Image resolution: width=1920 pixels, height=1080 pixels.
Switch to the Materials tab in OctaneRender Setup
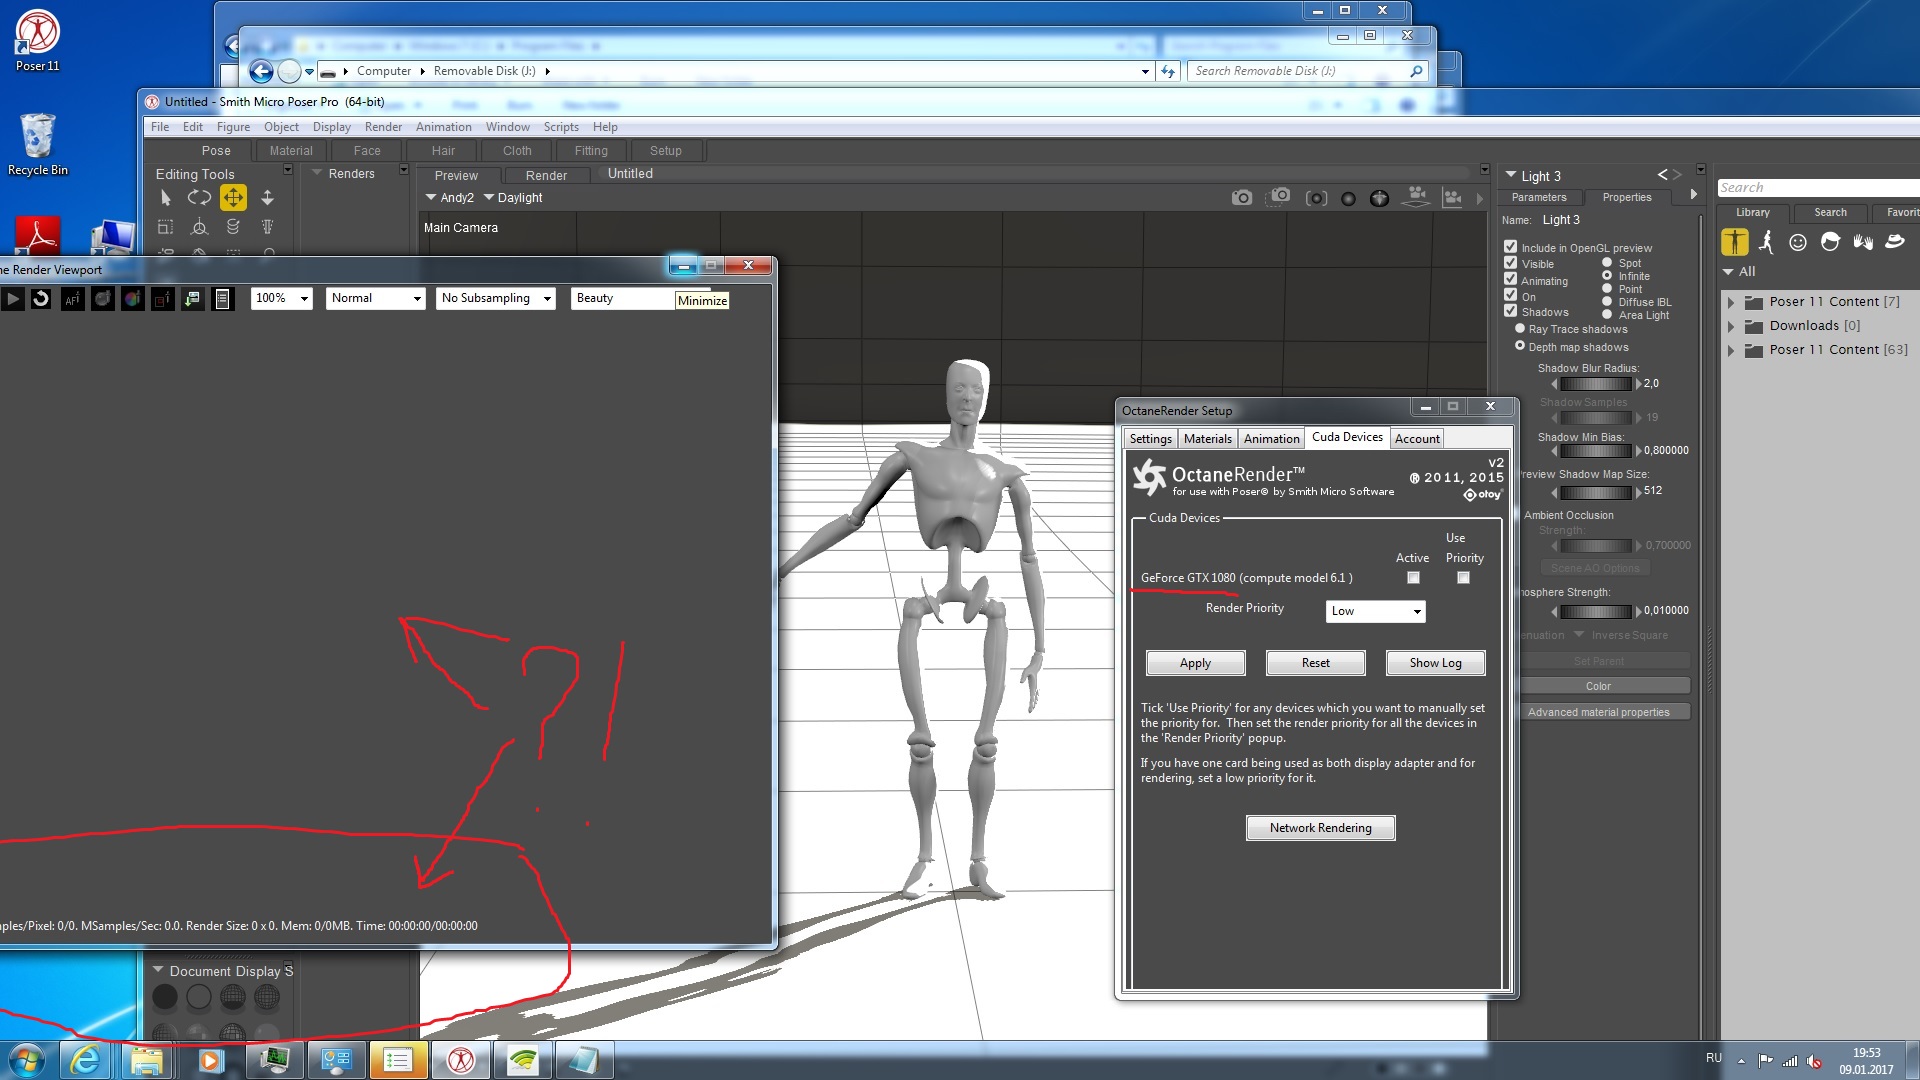point(1207,439)
